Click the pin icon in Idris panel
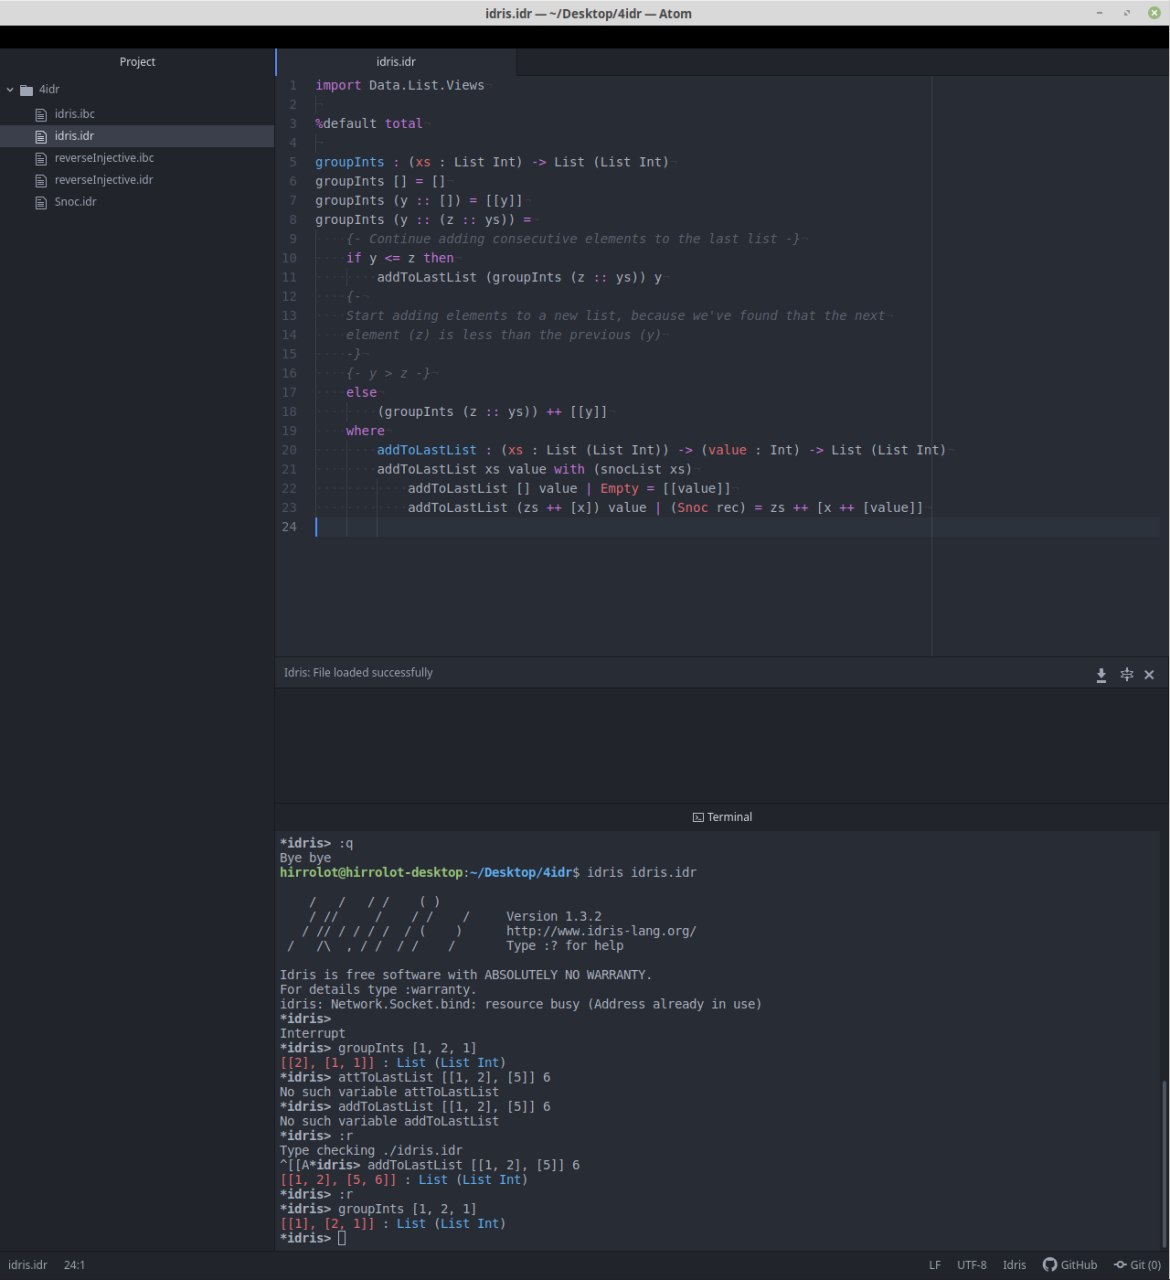The width and height of the screenshot is (1170, 1280). pos(1127,675)
